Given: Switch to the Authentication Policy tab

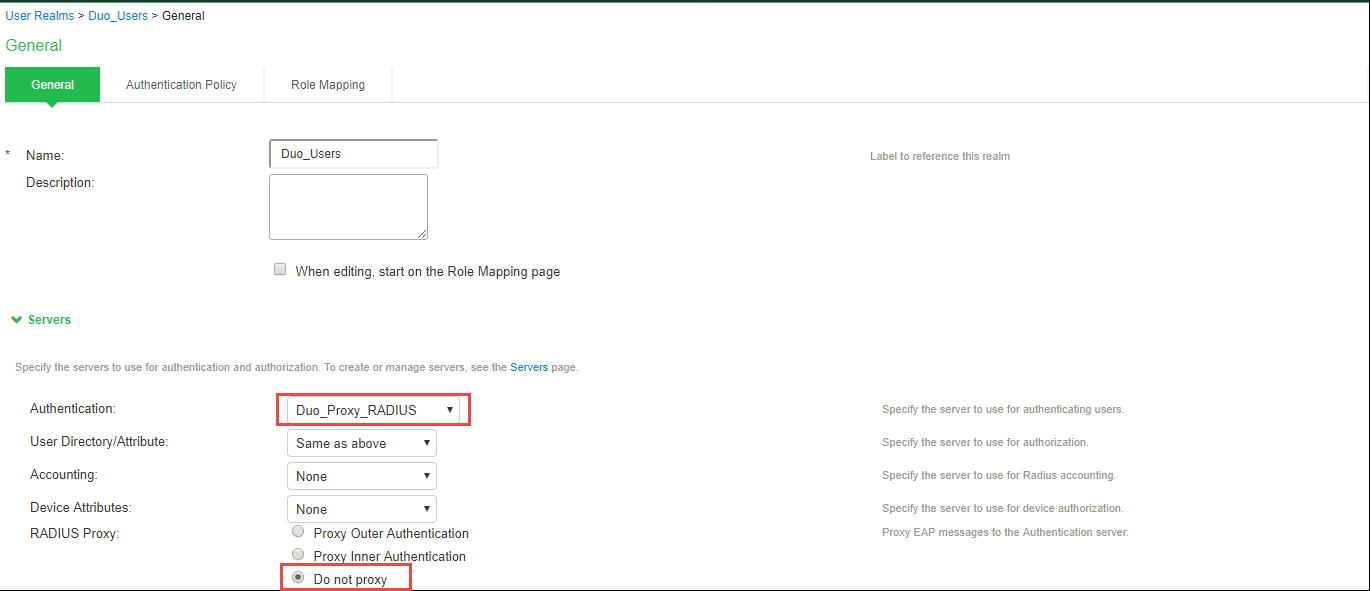Looking at the screenshot, I should [181, 84].
